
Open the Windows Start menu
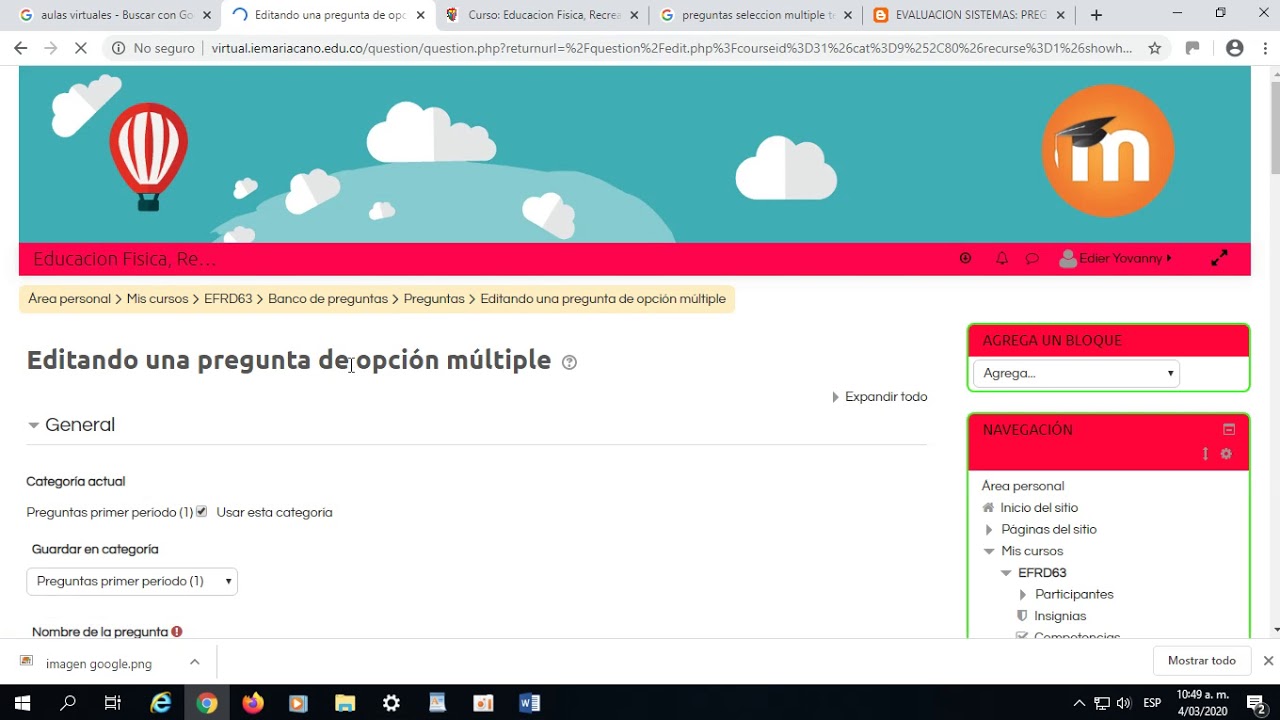(22, 703)
